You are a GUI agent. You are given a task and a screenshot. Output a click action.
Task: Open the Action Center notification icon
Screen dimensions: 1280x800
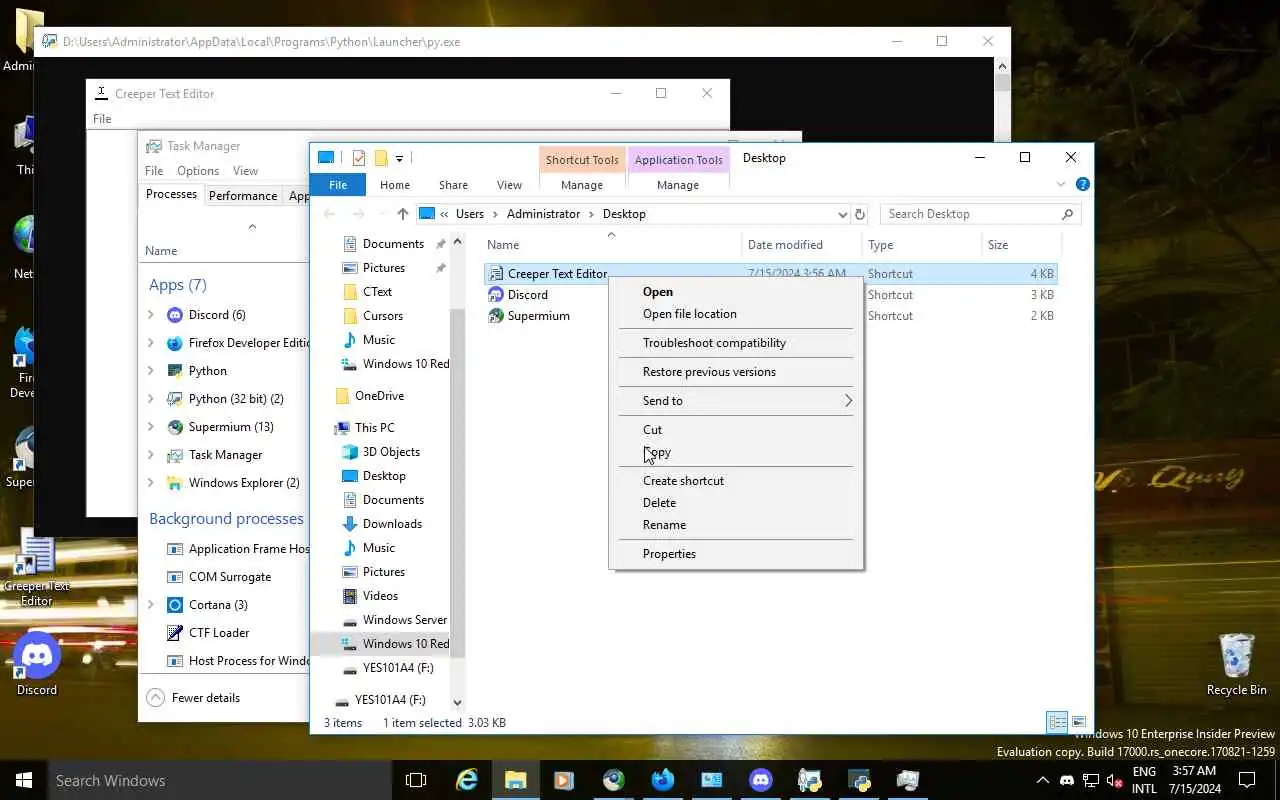click(1247, 780)
